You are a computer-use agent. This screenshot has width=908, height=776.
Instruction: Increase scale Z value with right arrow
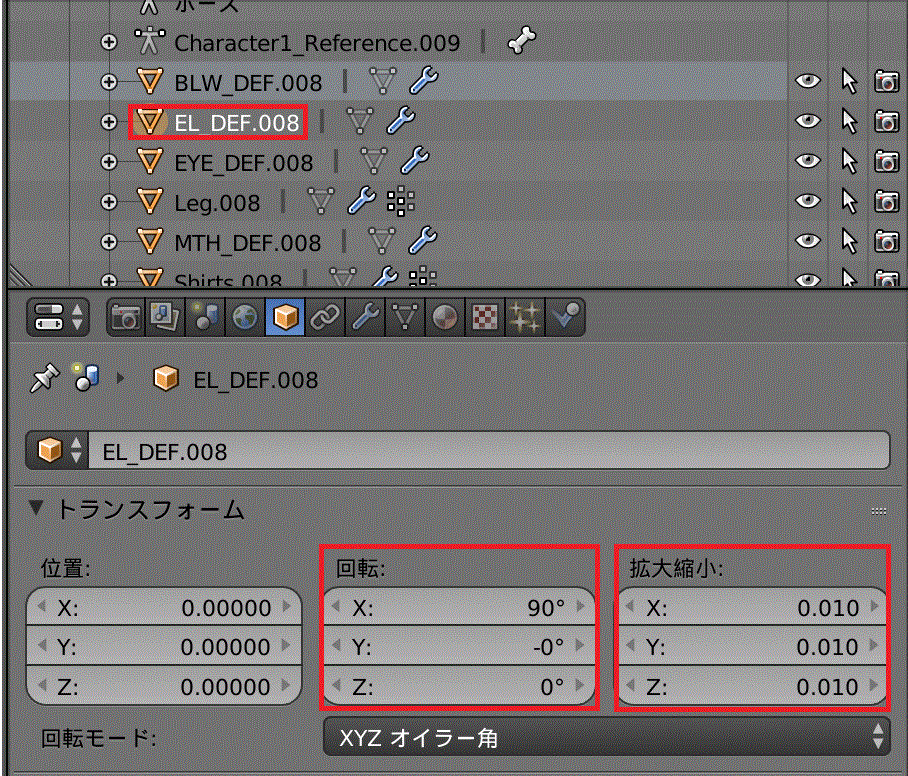[876, 687]
